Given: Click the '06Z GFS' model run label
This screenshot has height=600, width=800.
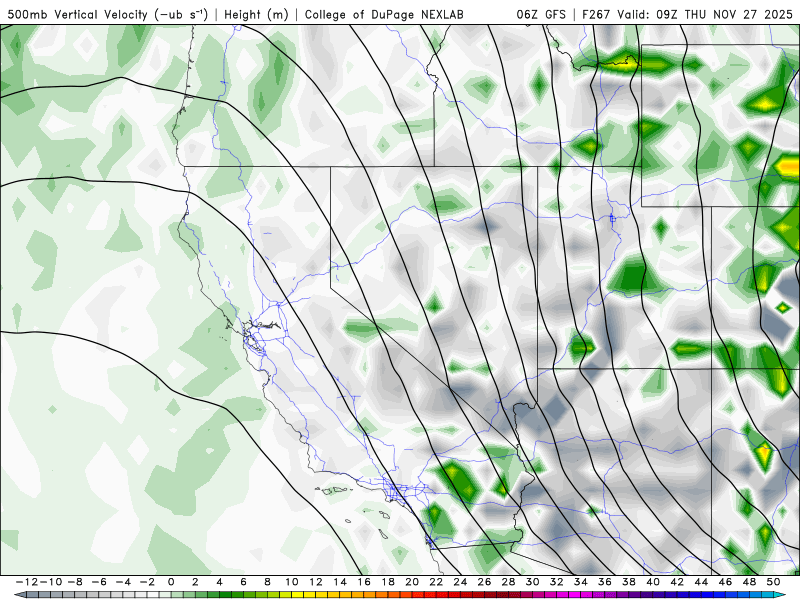Looking at the screenshot, I should tap(541, 14).
